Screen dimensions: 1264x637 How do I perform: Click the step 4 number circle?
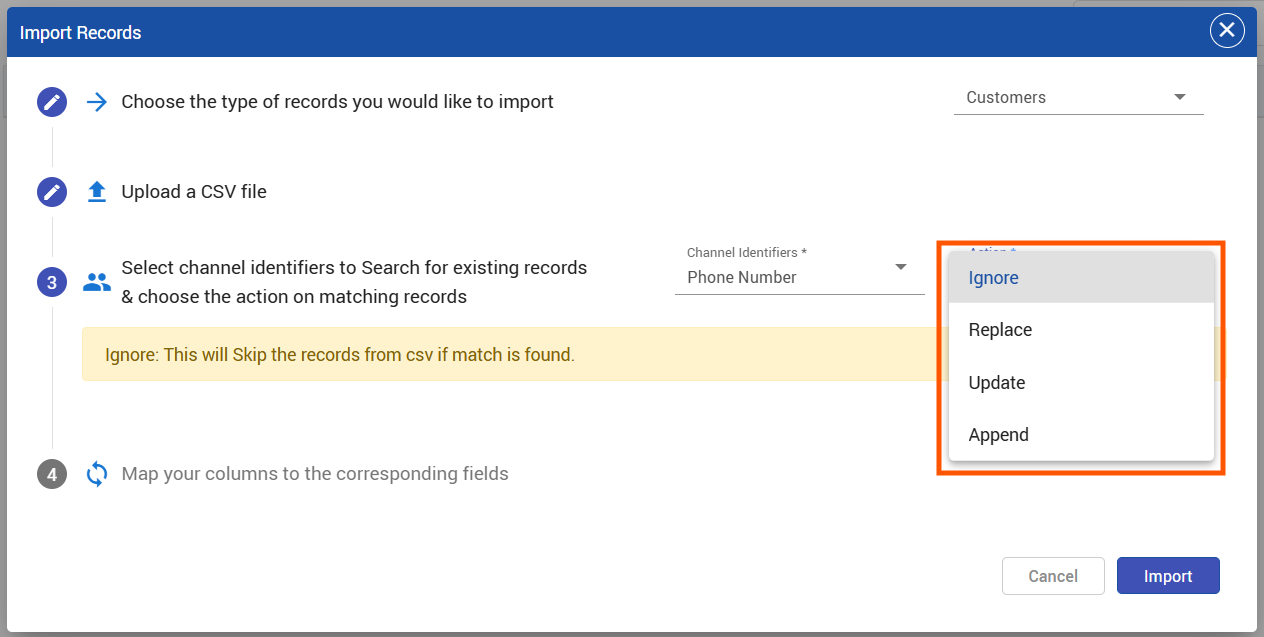click(x=52, y=474)
